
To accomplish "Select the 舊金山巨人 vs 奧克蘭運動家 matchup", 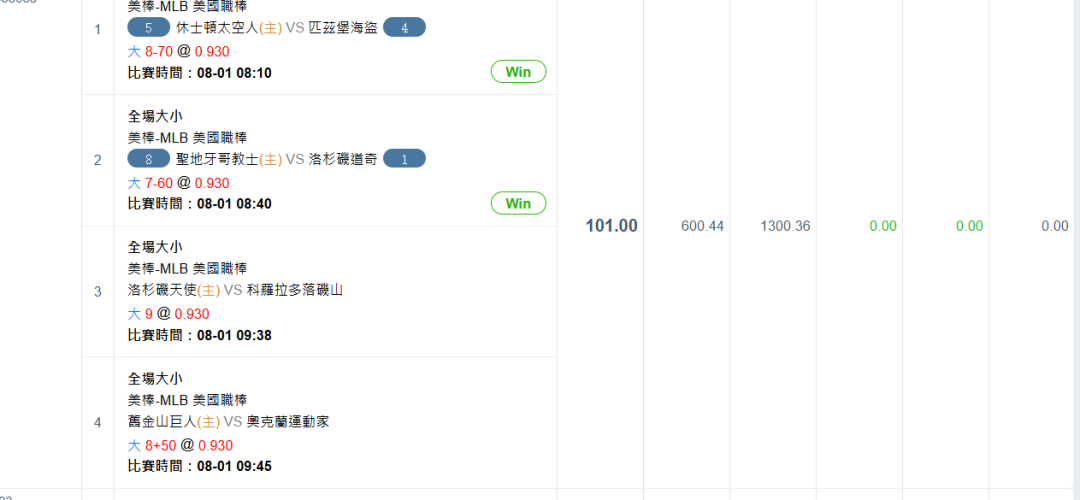I will (229, 421).
